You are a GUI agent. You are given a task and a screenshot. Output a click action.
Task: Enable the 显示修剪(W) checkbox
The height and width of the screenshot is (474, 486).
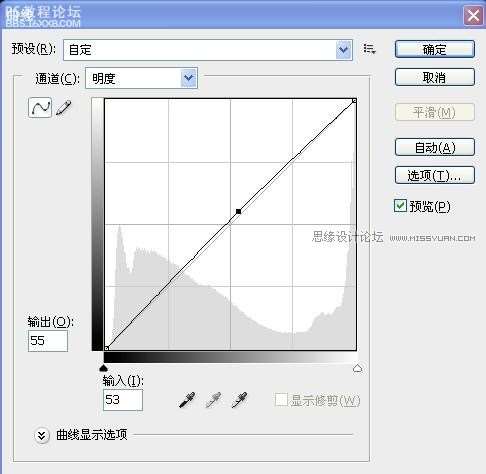click(x=281, y=400)
